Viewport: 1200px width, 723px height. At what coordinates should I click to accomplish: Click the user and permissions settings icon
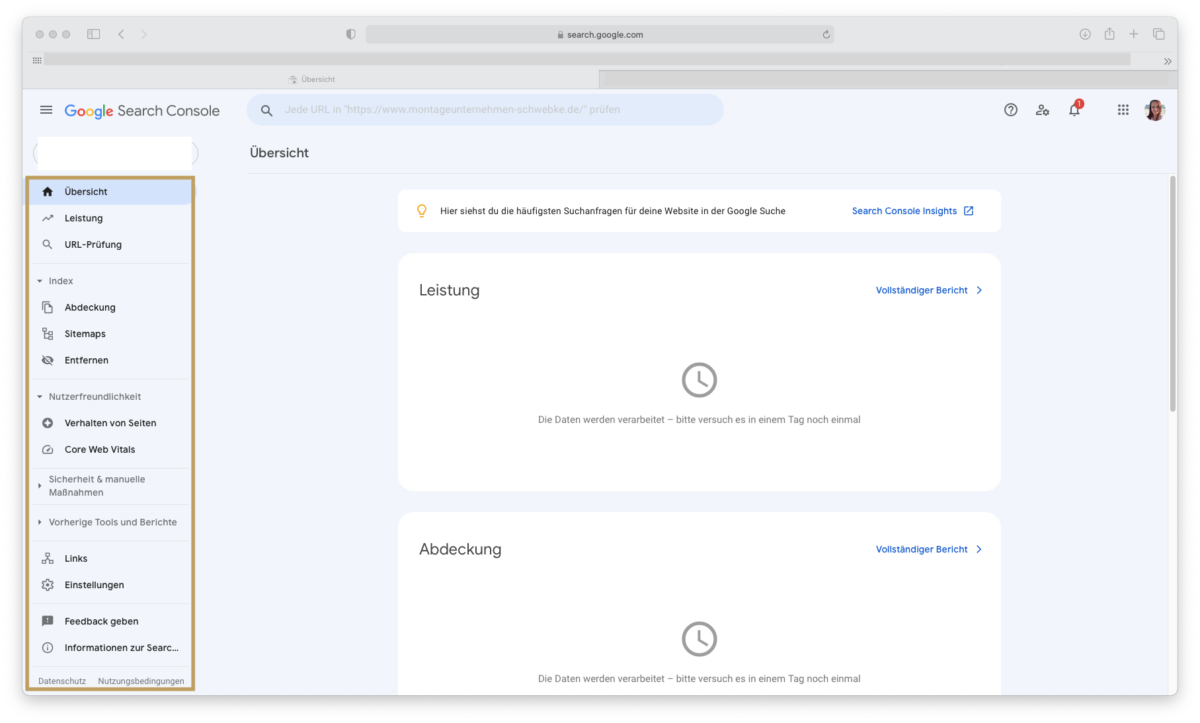pos(1043,110)
